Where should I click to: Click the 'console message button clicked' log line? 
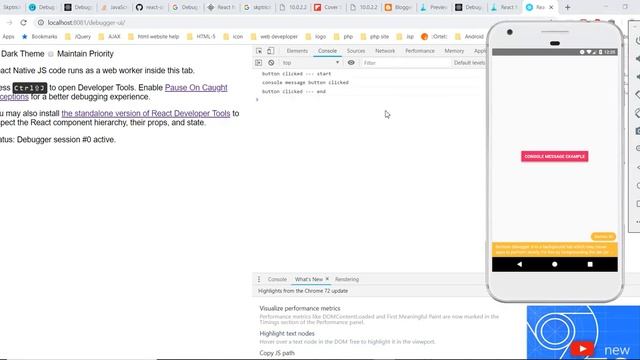coord(305,82)
